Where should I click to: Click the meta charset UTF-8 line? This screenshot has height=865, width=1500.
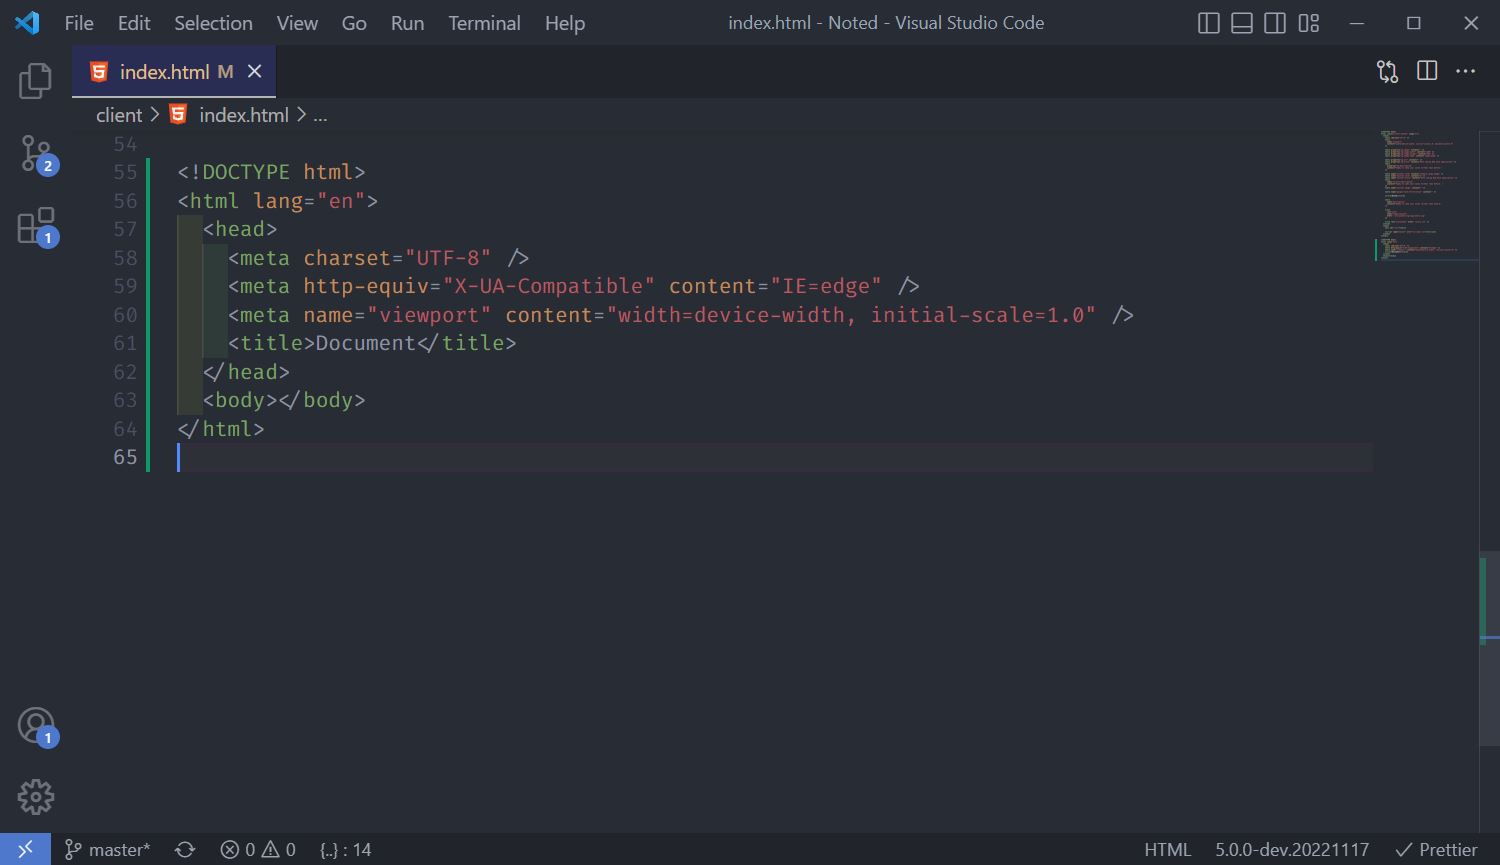pyautogui.click(x=378, y=258)
